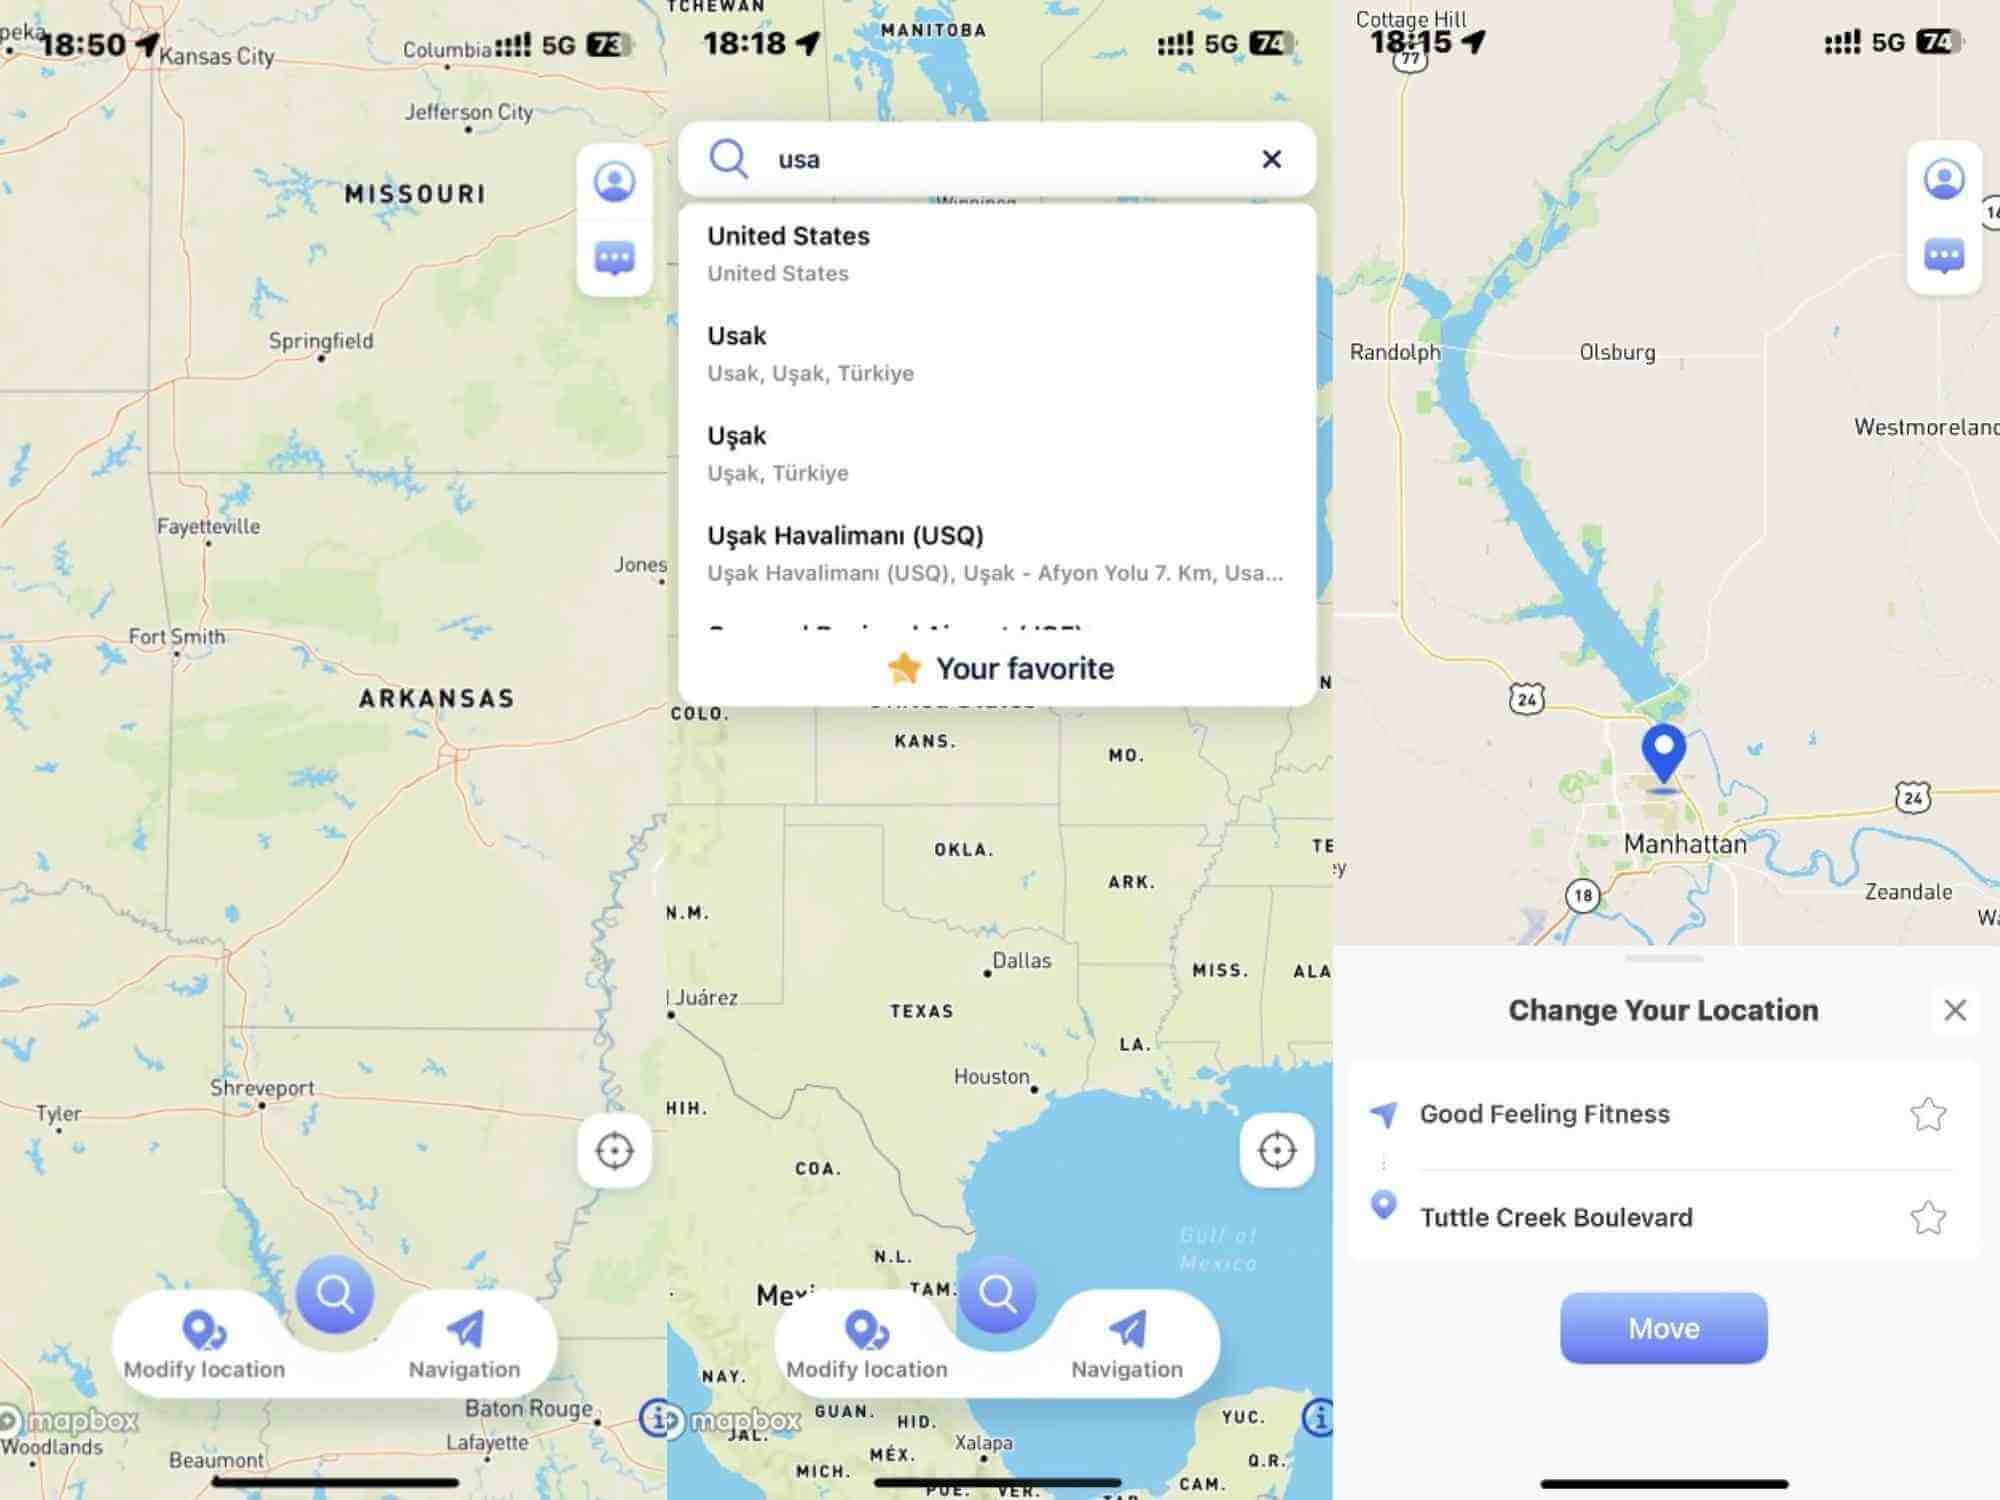Select Uşak Havalimanı airport search result
The width and height of the screenshot is (2000, 1500).
[1000, 551]
